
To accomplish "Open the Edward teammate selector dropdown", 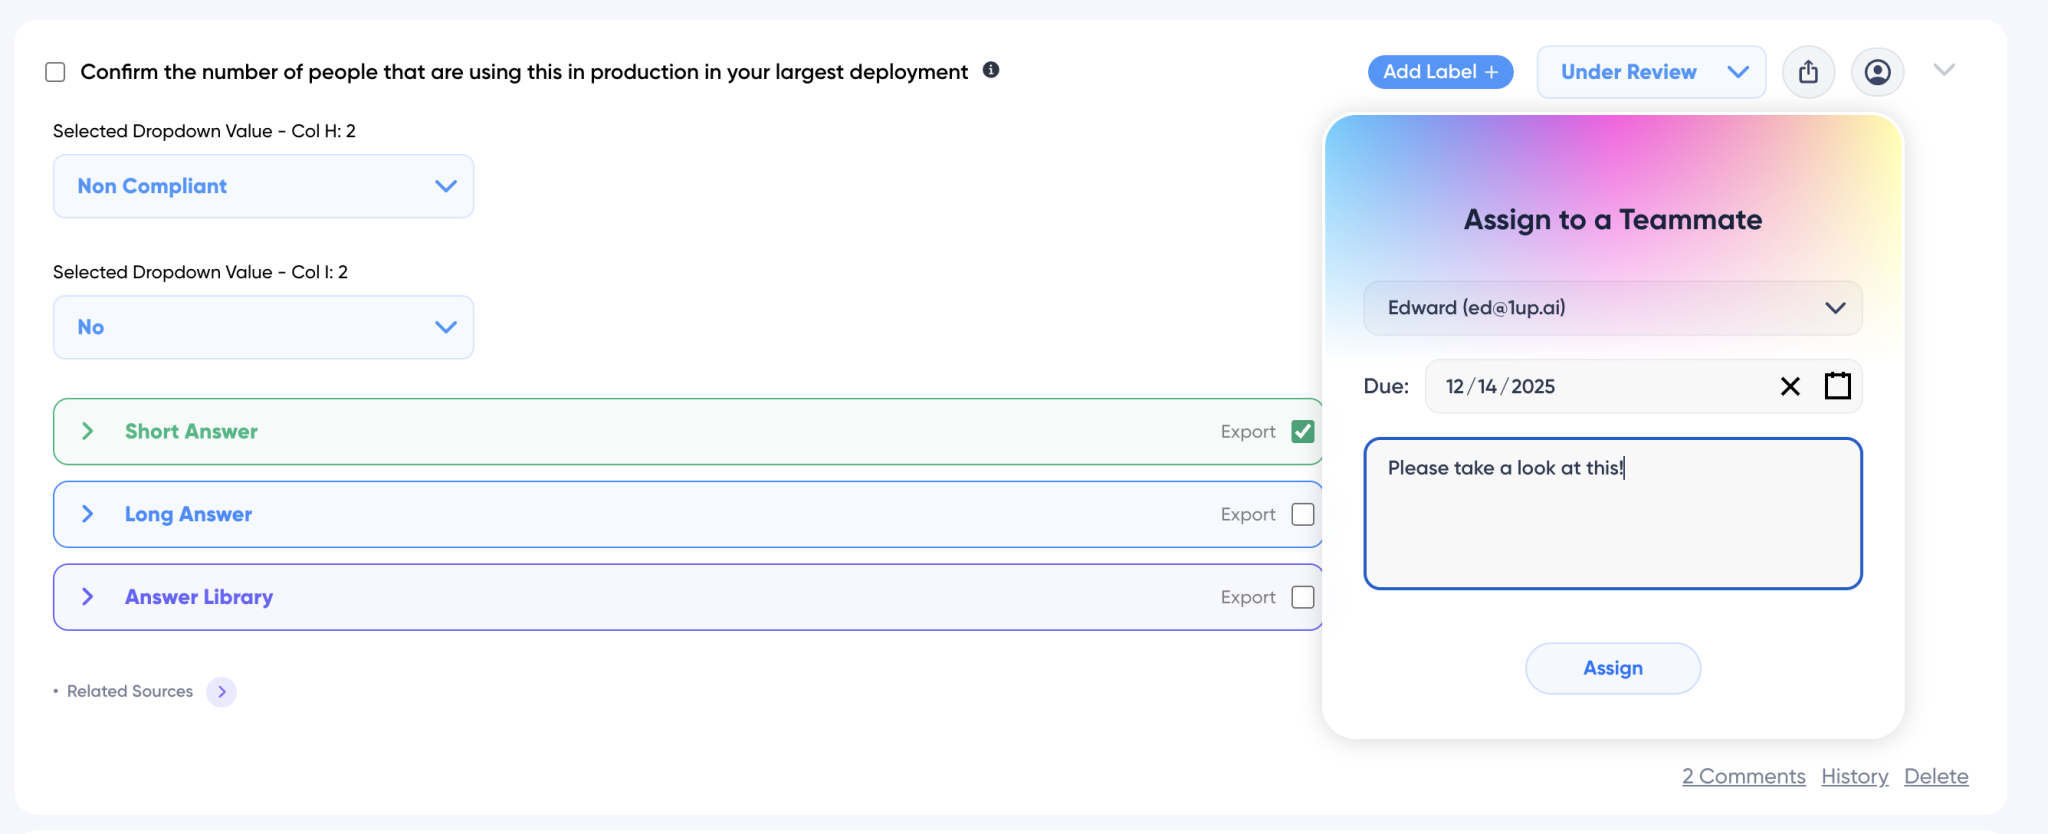I will 1612,308.
